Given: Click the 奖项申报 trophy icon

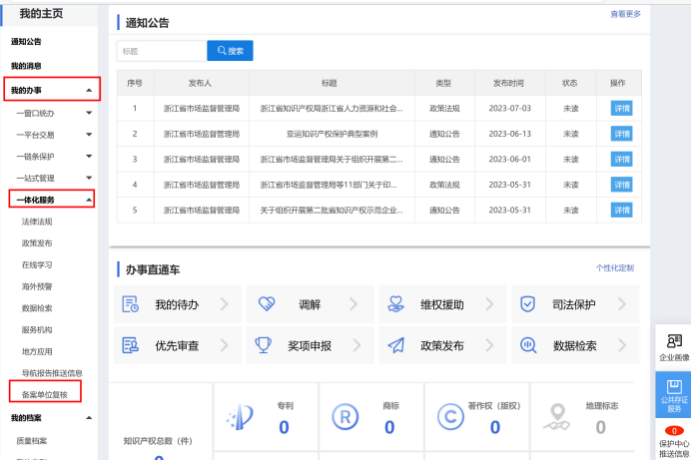Looking at the screenshot, I should click(x=263, y=345).
